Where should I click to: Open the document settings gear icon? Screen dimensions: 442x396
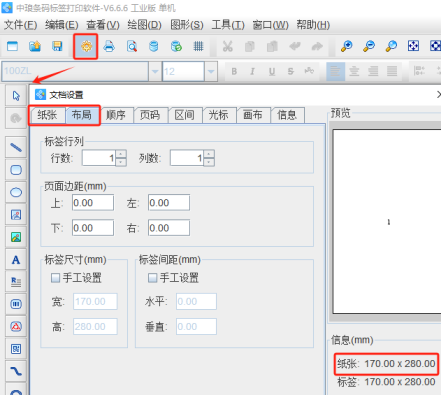[86, 46]
